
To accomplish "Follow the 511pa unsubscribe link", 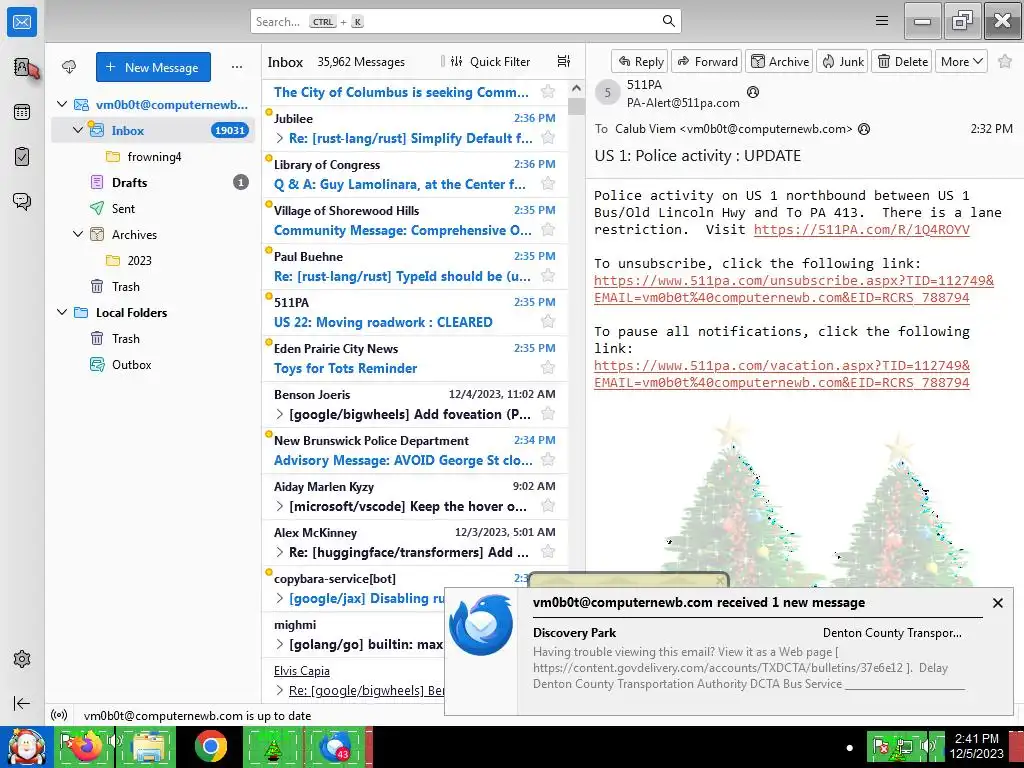I will pyautogui.click(x=793, y=289).
